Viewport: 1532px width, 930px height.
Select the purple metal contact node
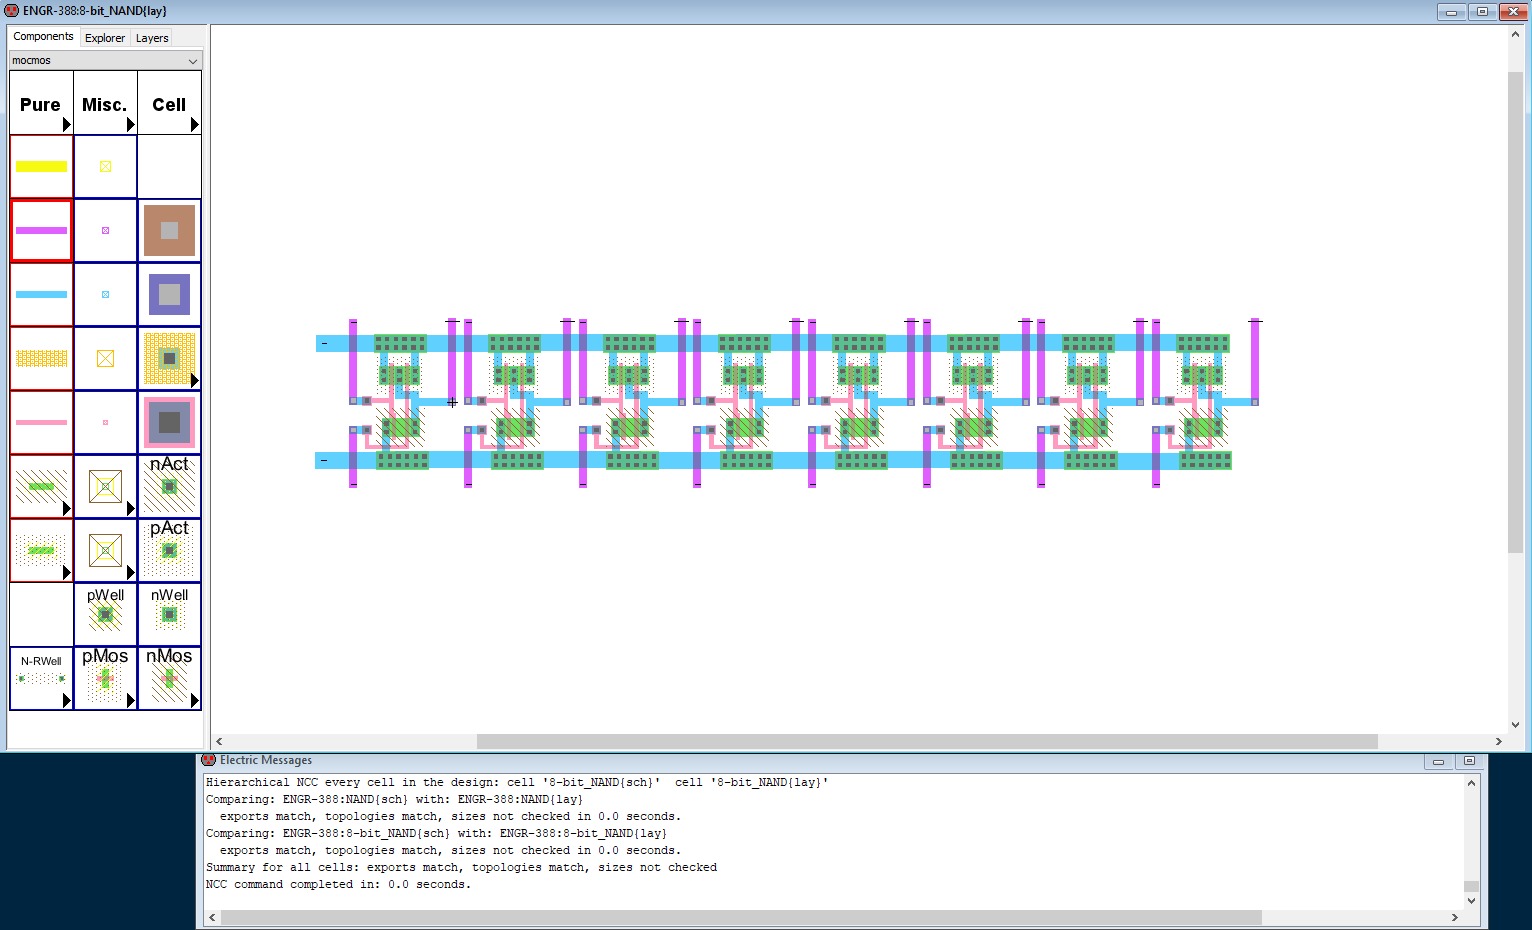(x=169, y=294)
